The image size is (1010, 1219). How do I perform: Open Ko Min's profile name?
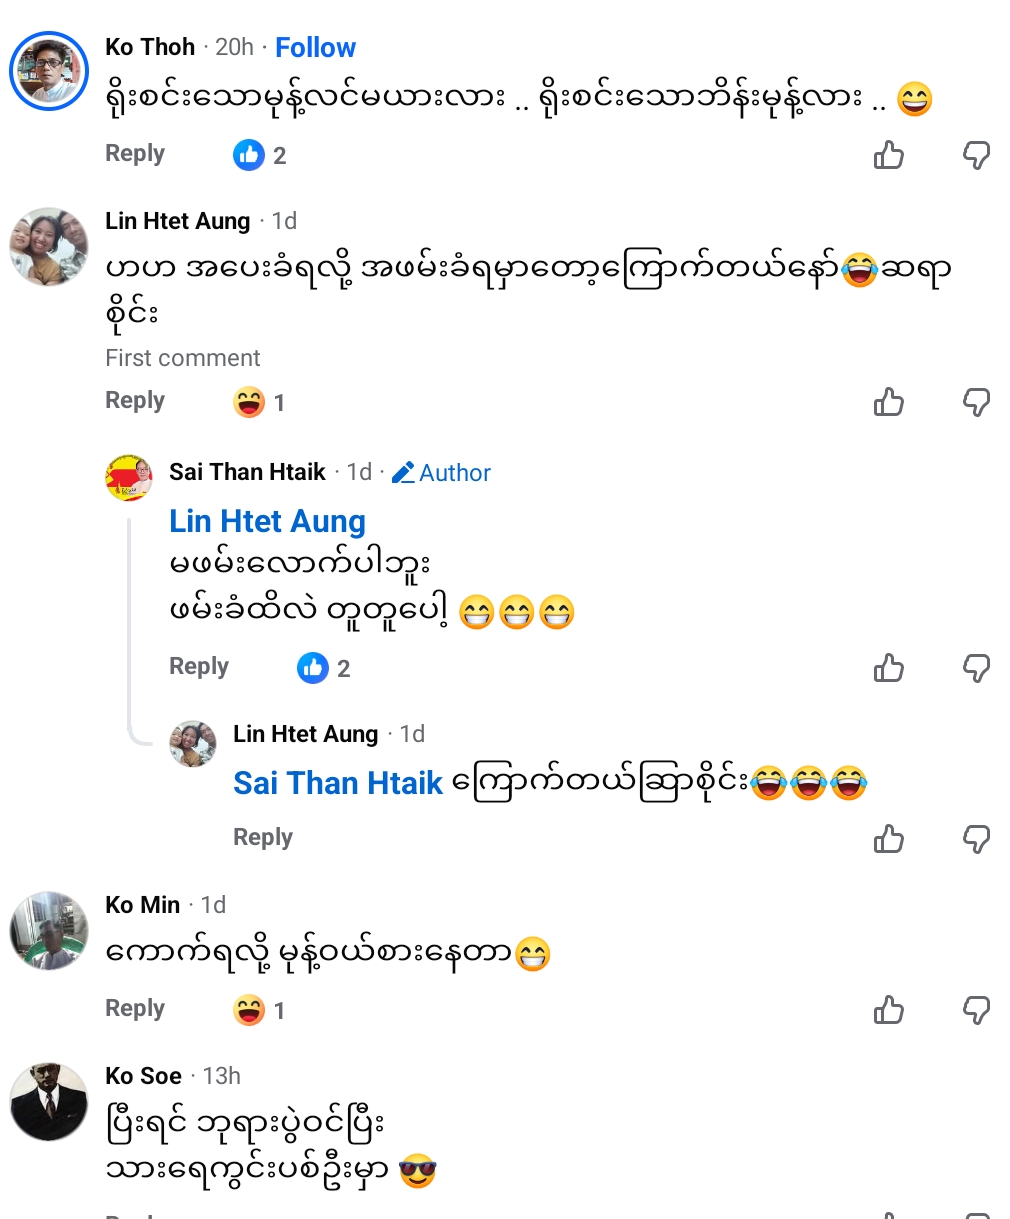pyautogui.click(x=143, y=905)
